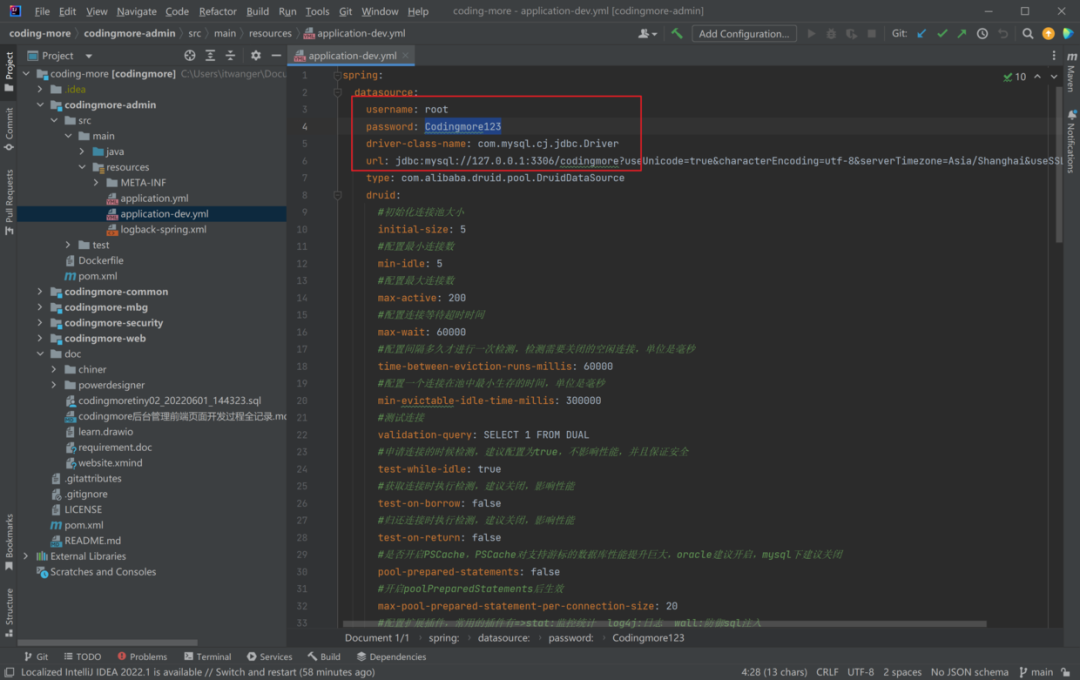Click the editor horizontal scrollbar
1080x680 pixels.
[x=665, y=624]
